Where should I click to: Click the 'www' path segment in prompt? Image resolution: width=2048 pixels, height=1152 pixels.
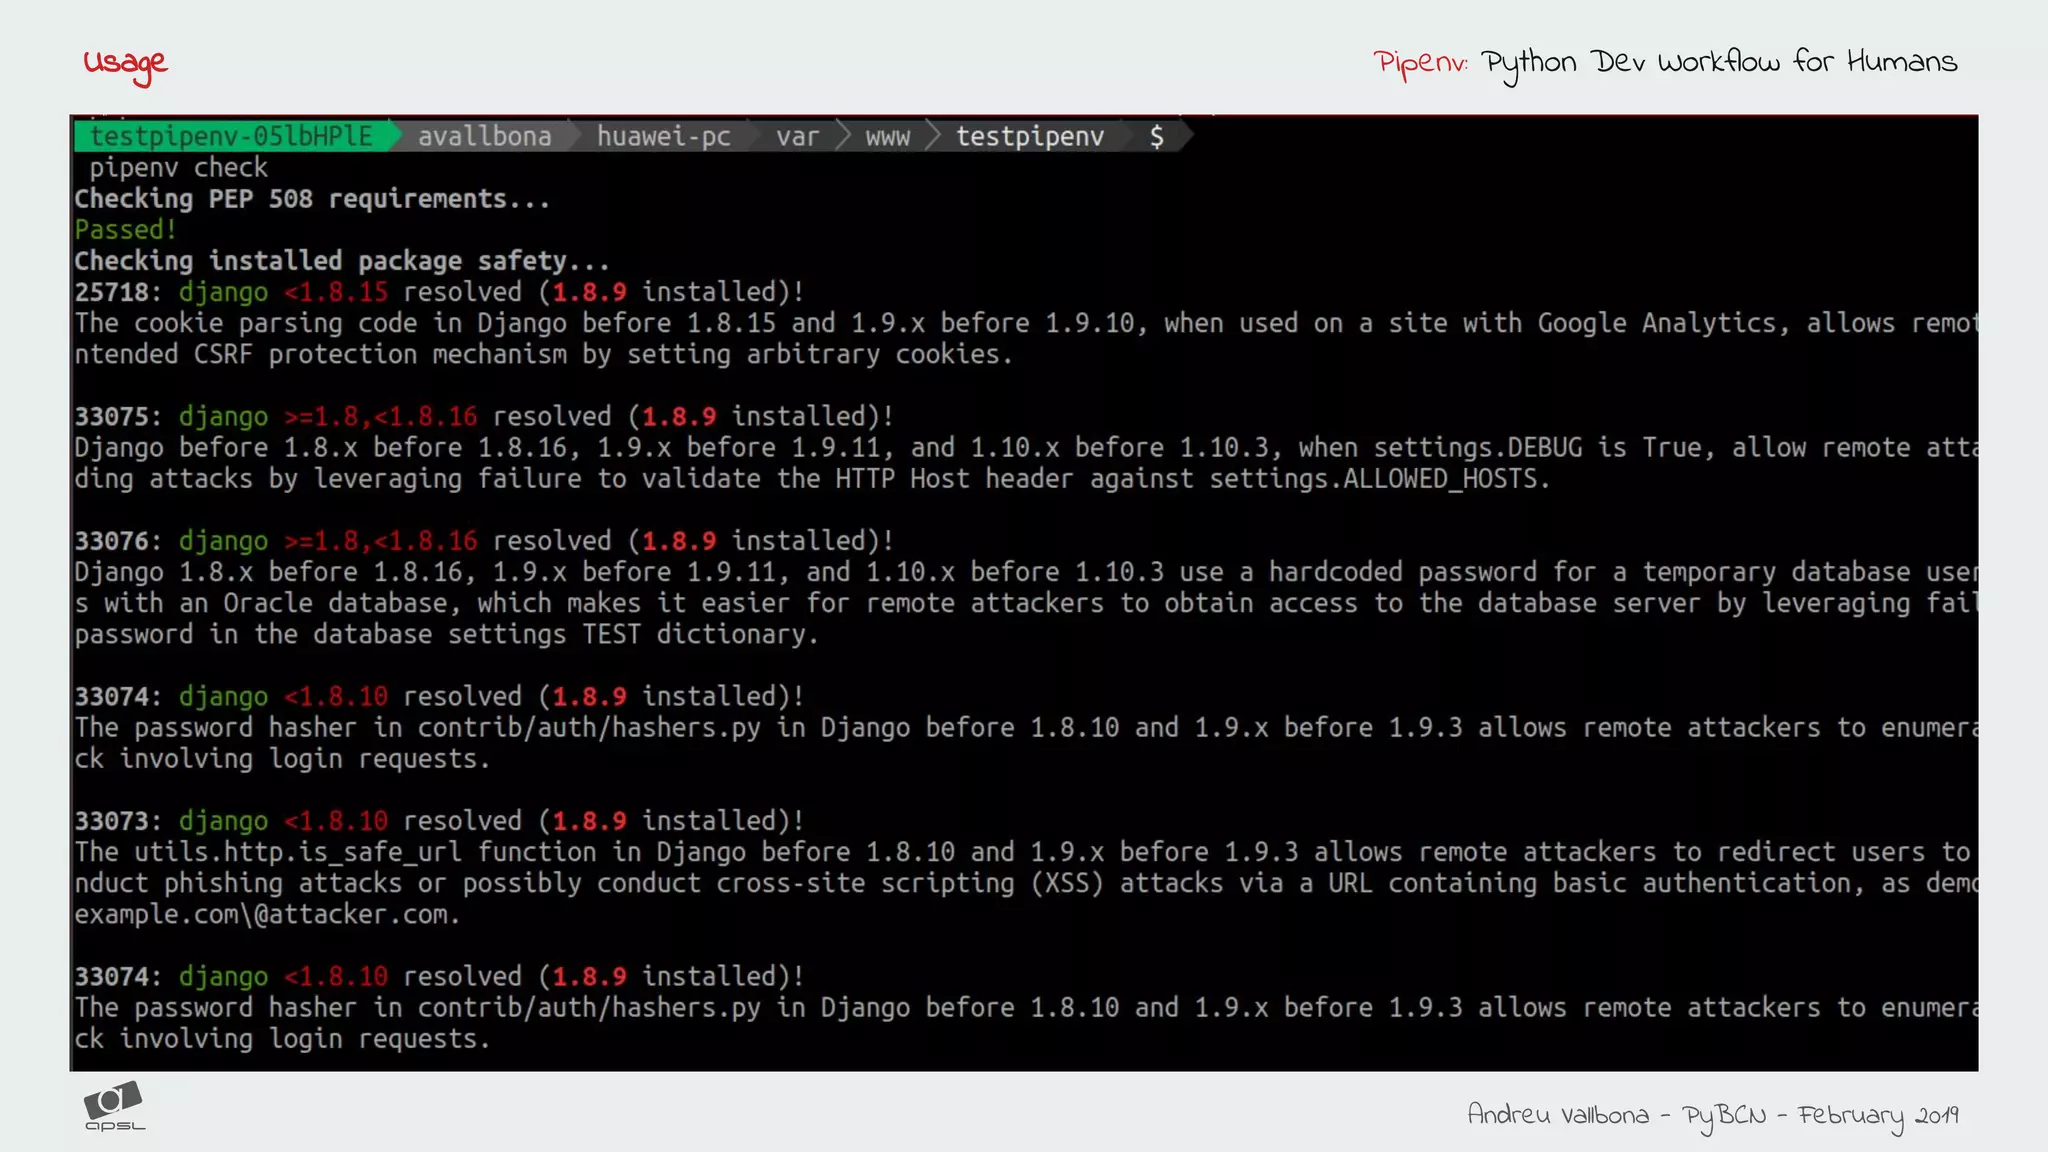point(888,136)
